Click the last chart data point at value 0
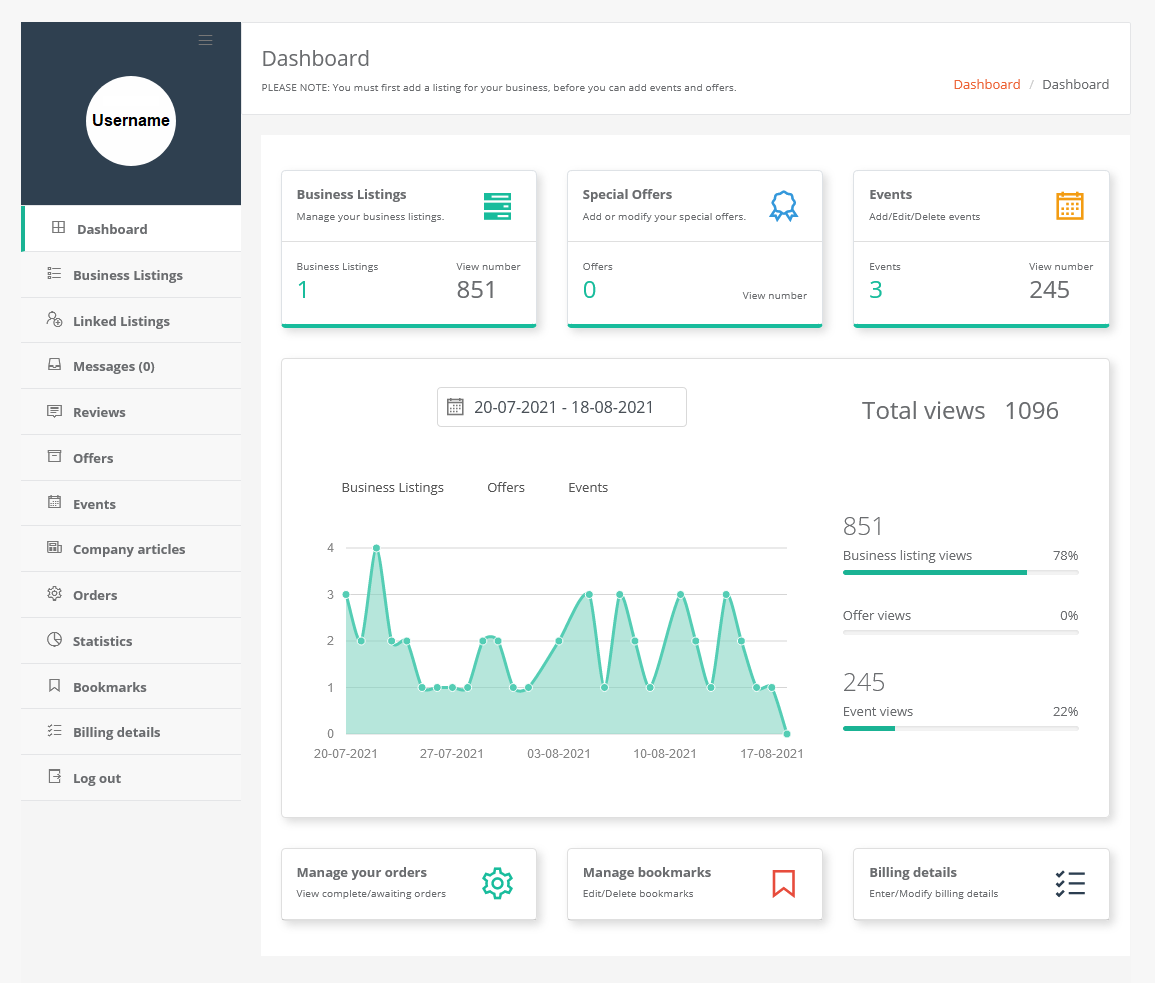 click(787, 734)
